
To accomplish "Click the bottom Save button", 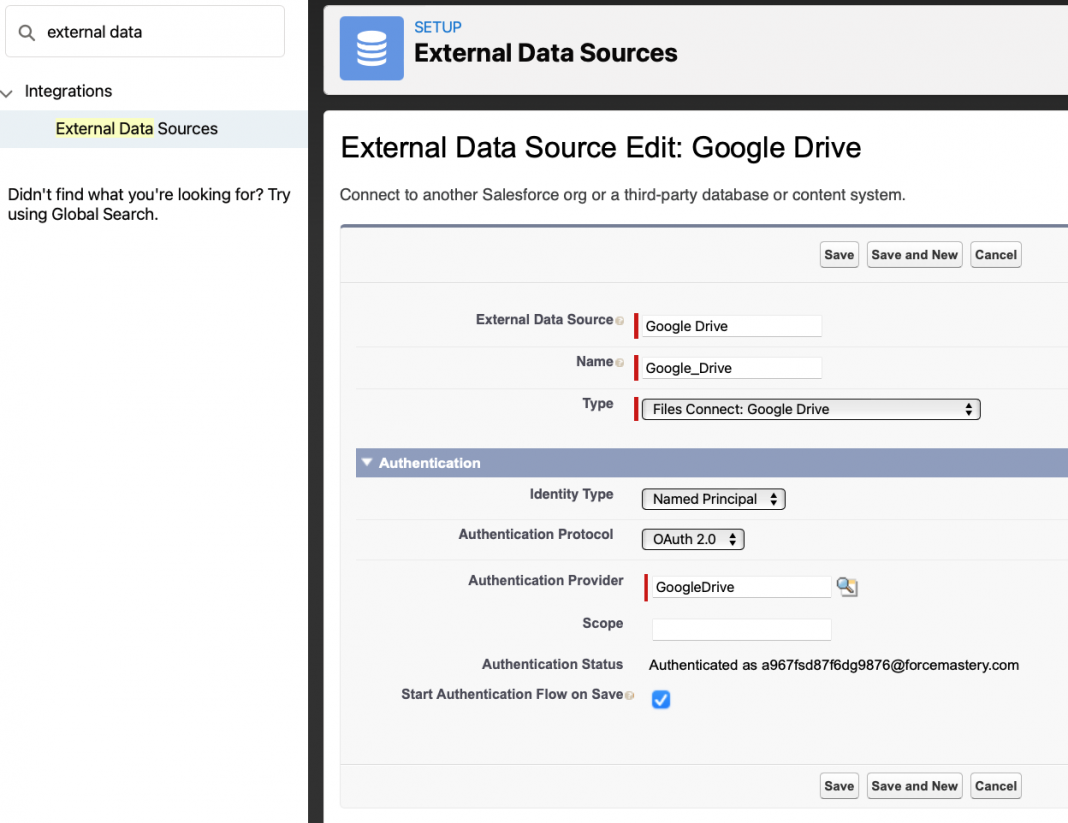I will point(839,786).
